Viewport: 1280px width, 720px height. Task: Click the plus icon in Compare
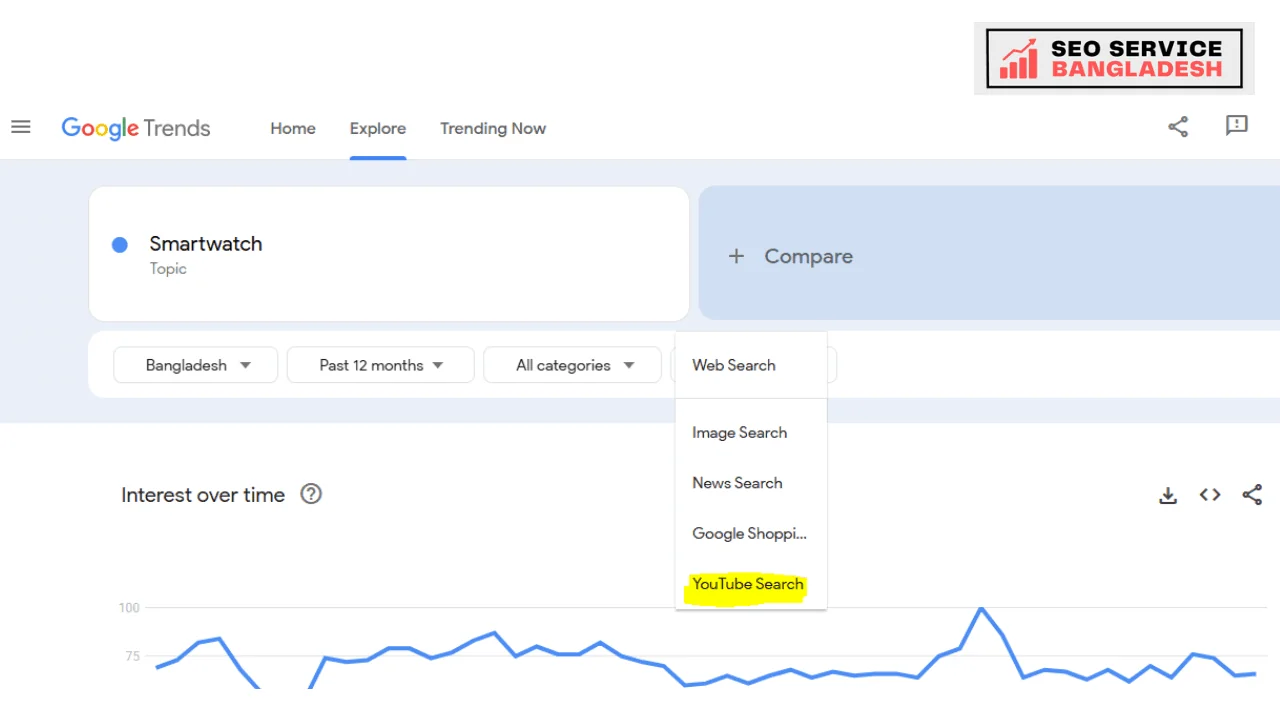tap(736, 256)
